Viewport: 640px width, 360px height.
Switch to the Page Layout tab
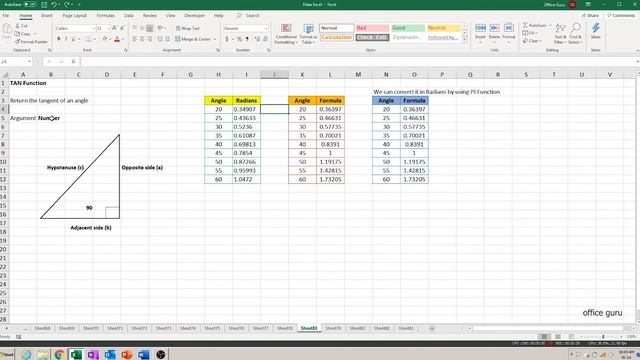click(74, 16)
